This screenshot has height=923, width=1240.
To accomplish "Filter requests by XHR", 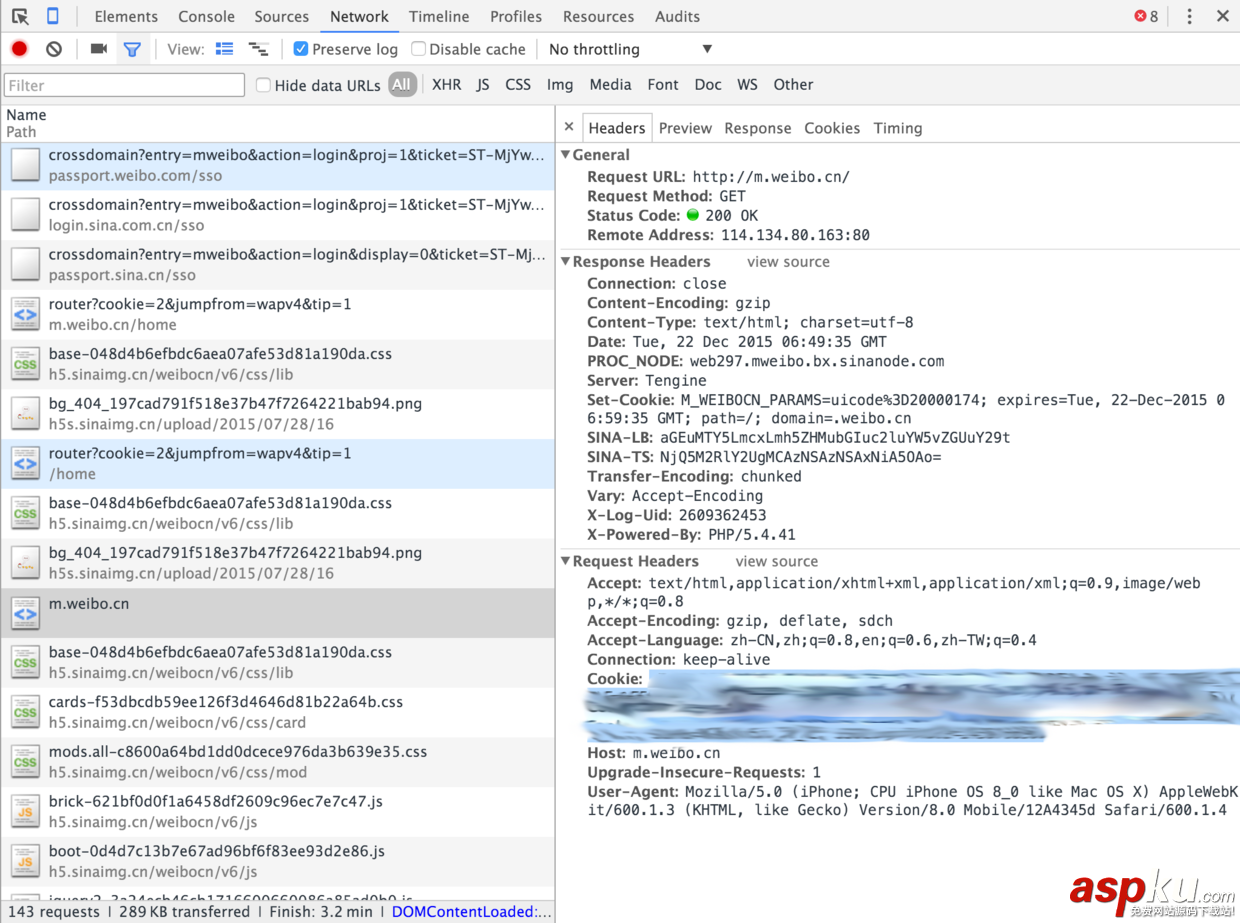I will pyautogui.click(x=446, y=85).
